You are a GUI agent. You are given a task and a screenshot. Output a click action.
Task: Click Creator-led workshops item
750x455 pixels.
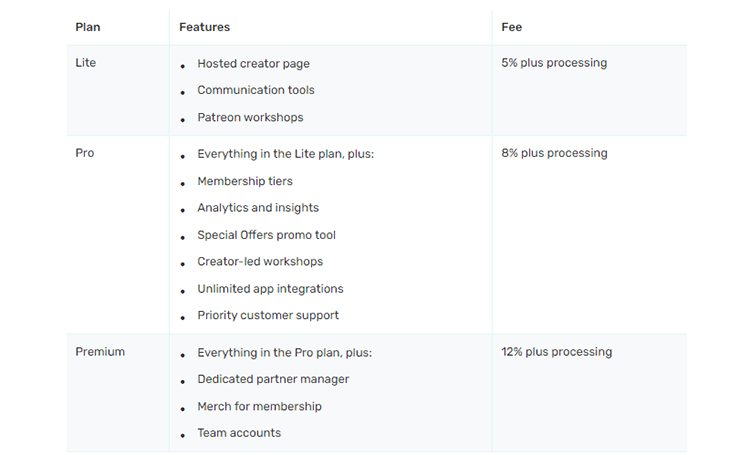click(x=260, y=261)
